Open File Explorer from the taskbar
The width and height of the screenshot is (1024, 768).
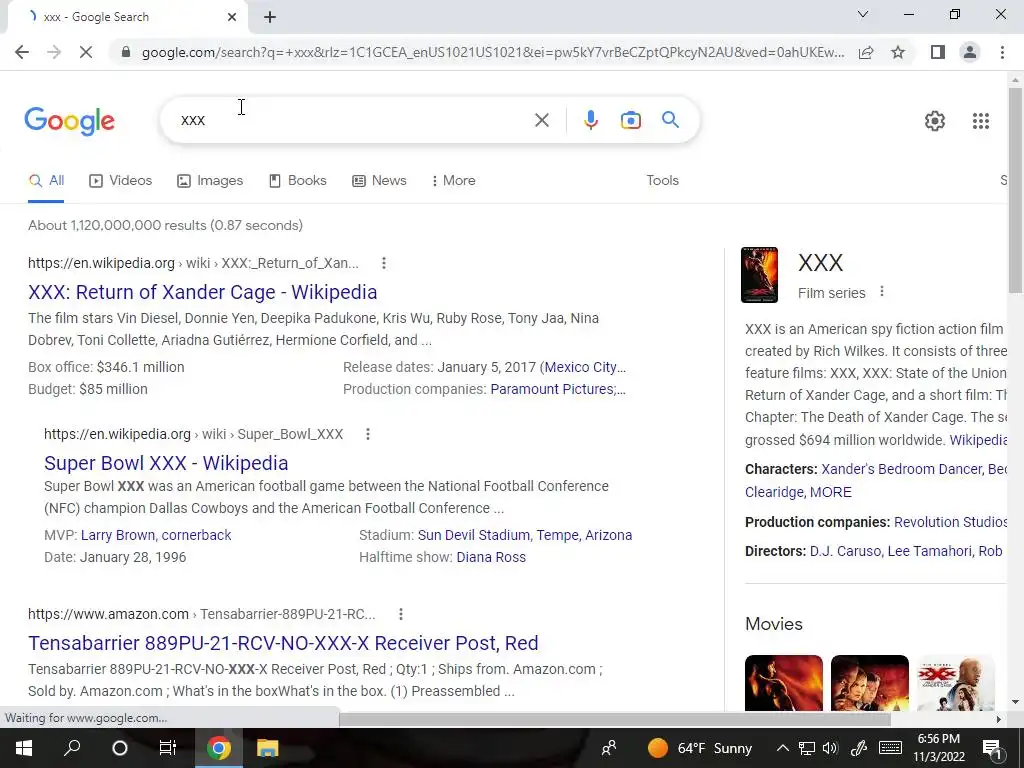pos(267,748)
